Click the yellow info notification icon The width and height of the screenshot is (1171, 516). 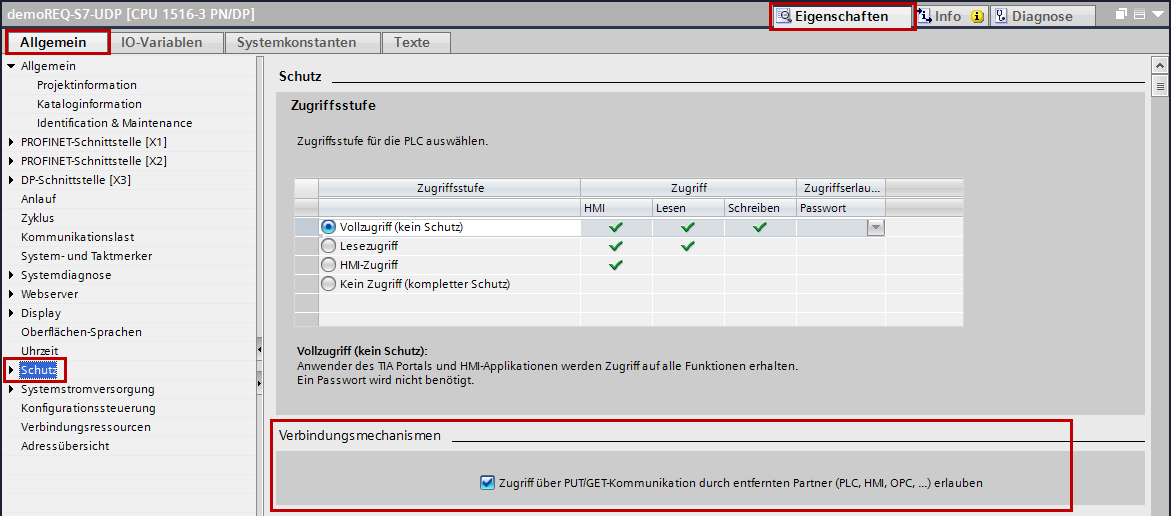(x=976, y=16)
